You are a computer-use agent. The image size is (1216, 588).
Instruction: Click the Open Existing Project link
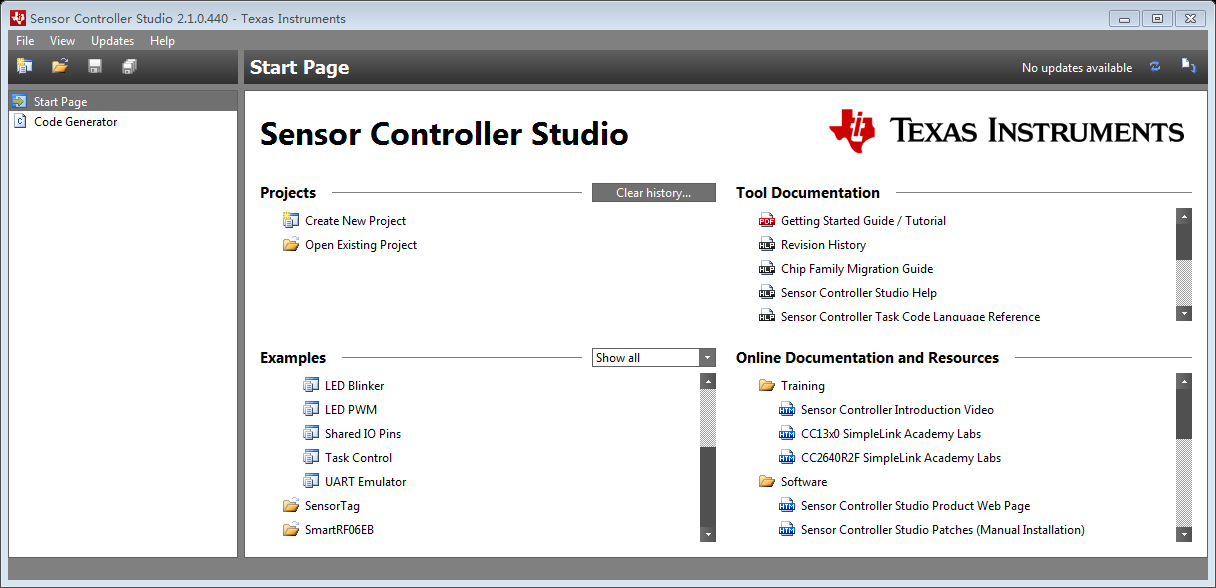[x=361, y=245]
